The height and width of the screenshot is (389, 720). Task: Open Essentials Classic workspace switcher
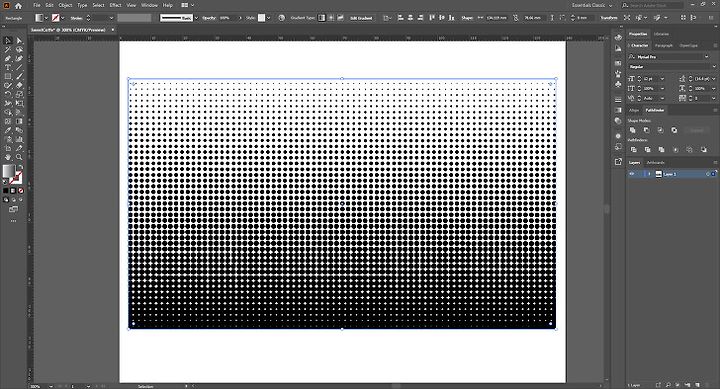592,6
